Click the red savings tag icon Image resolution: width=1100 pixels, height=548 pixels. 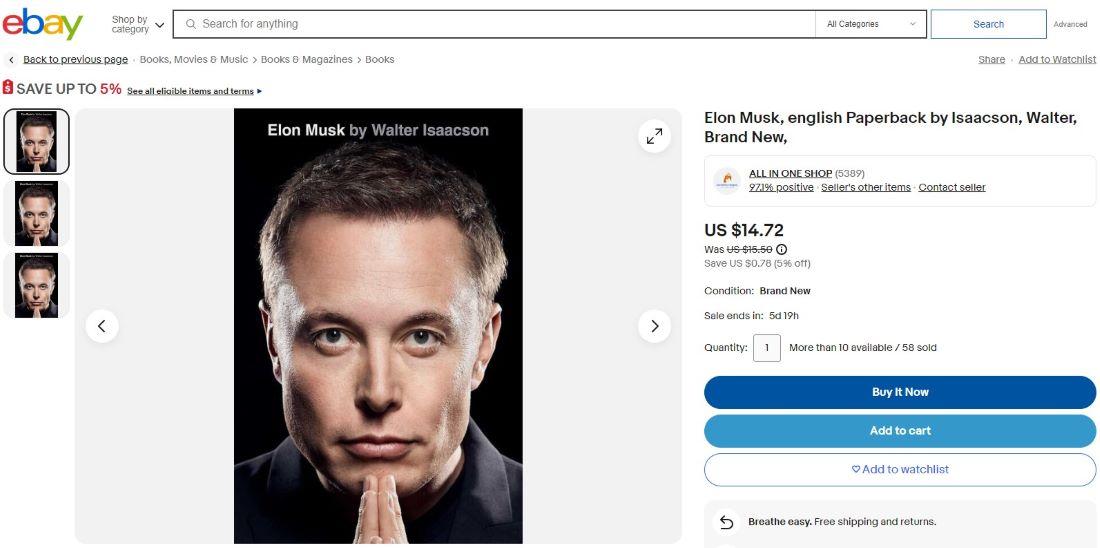(8, 88)
